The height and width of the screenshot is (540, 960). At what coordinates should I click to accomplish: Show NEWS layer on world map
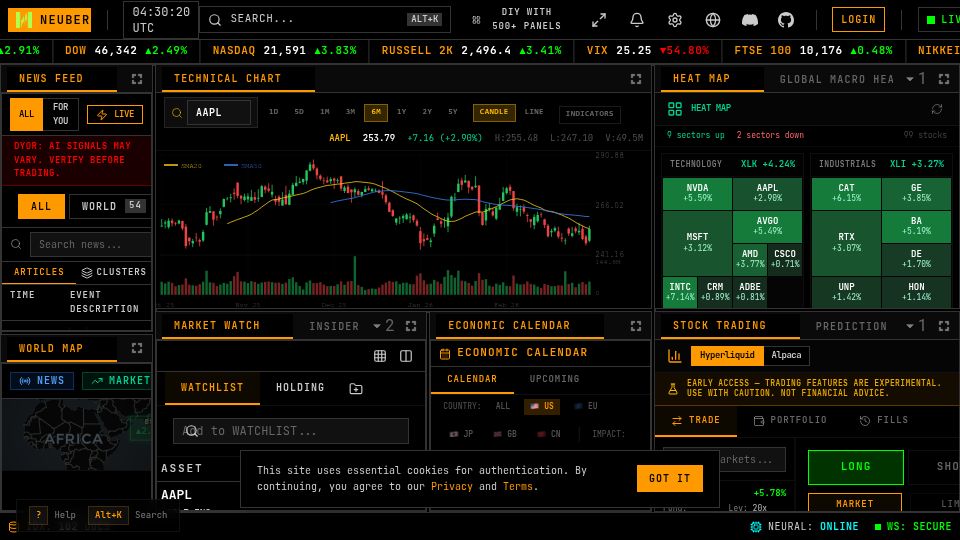42,381
